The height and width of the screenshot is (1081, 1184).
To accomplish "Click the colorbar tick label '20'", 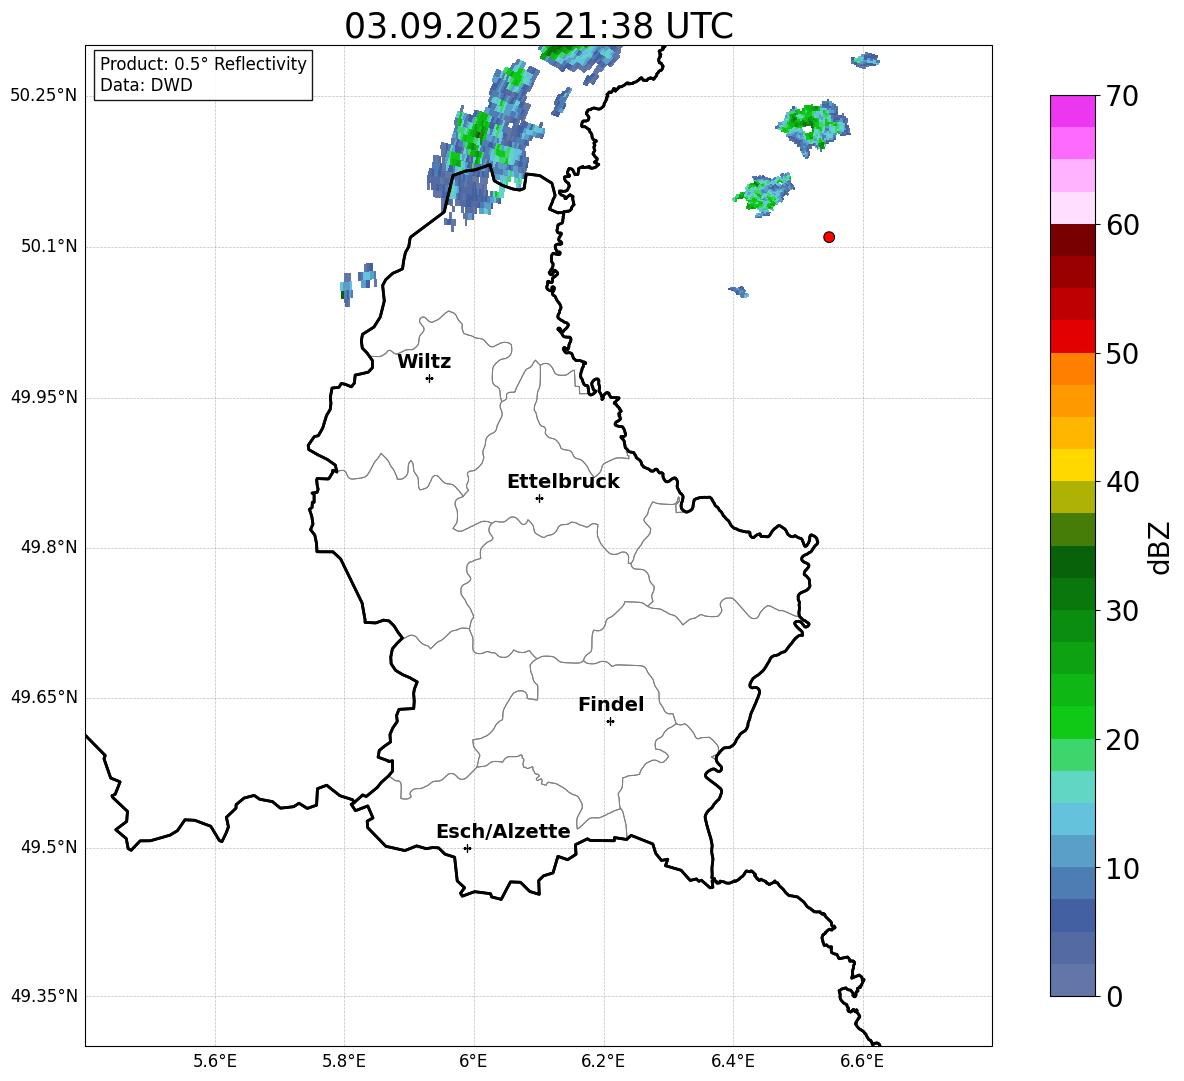I will [1122, 741].
